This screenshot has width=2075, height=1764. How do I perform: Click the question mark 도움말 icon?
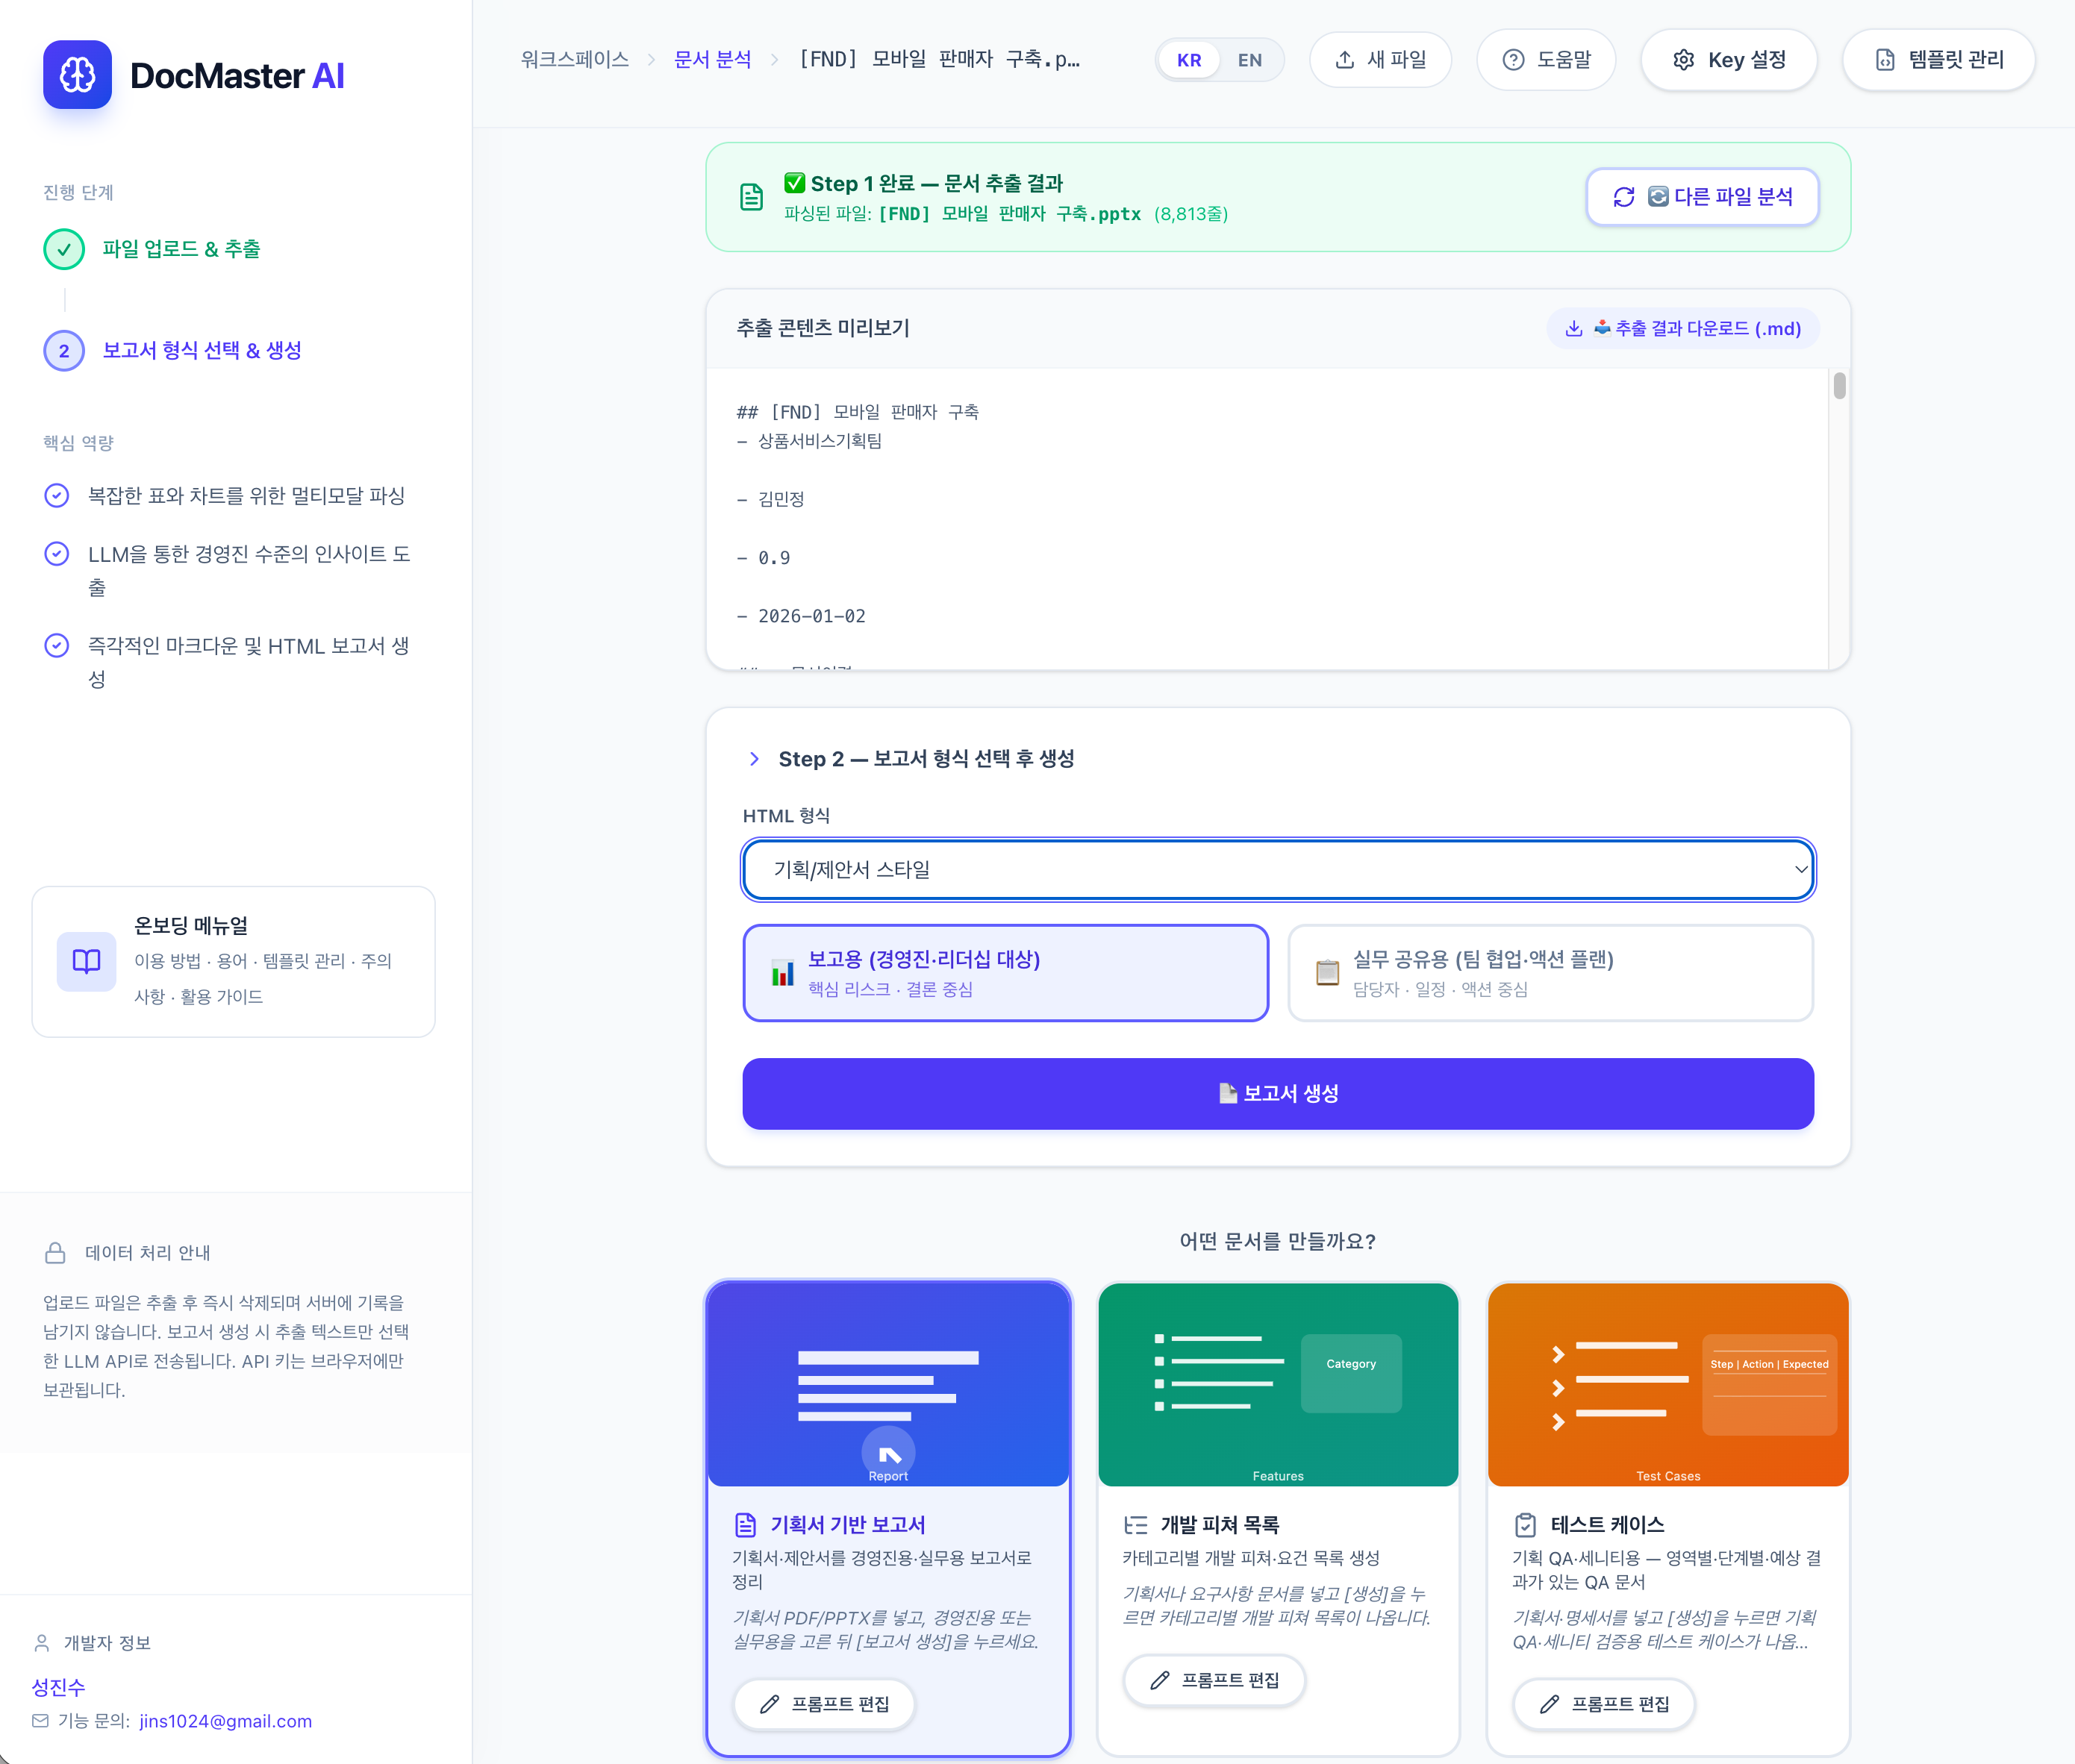[x=1513, y=60]
